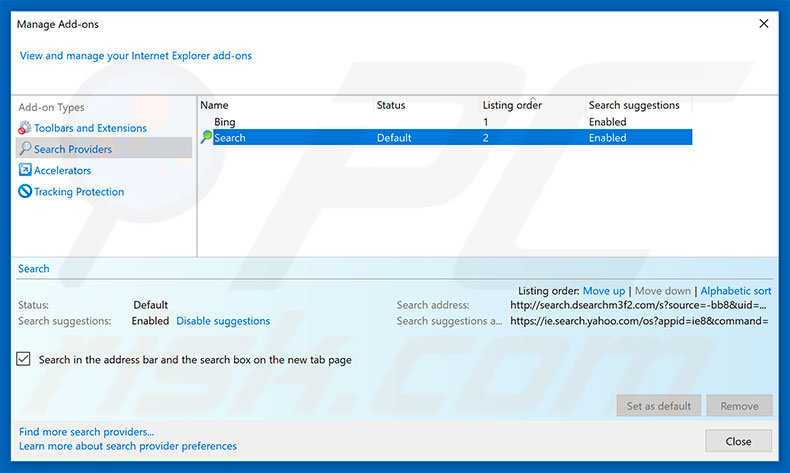Click the 'Add-on Types' sidebar heading

(x=51, y=107)
